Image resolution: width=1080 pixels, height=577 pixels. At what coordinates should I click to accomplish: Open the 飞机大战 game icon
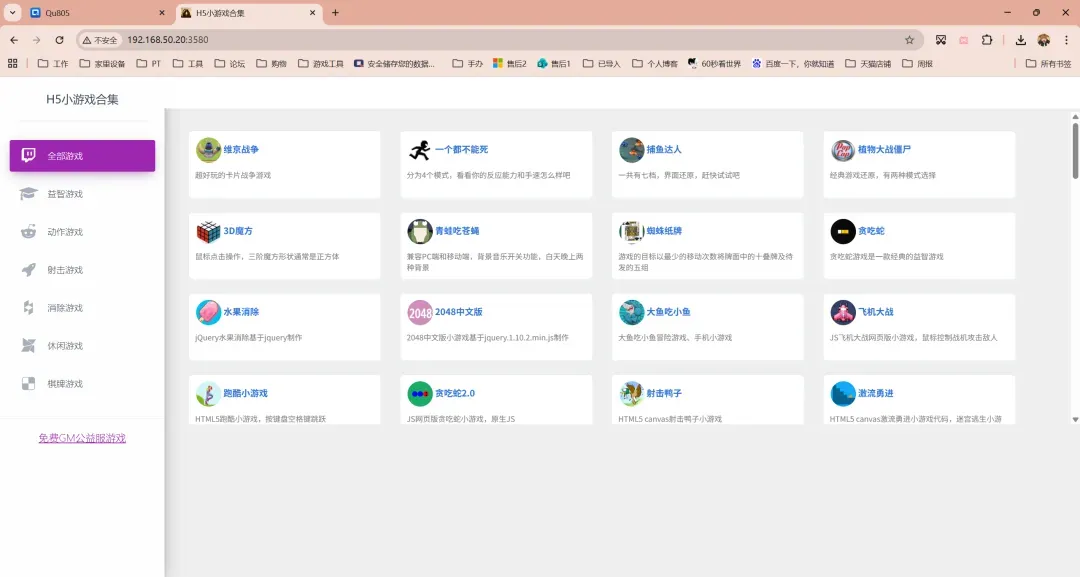coord(843,313)
